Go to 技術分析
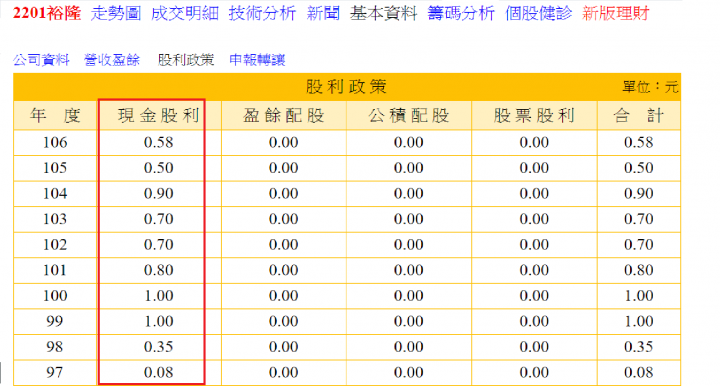The image size is (720, 386). tap(262, 13)
